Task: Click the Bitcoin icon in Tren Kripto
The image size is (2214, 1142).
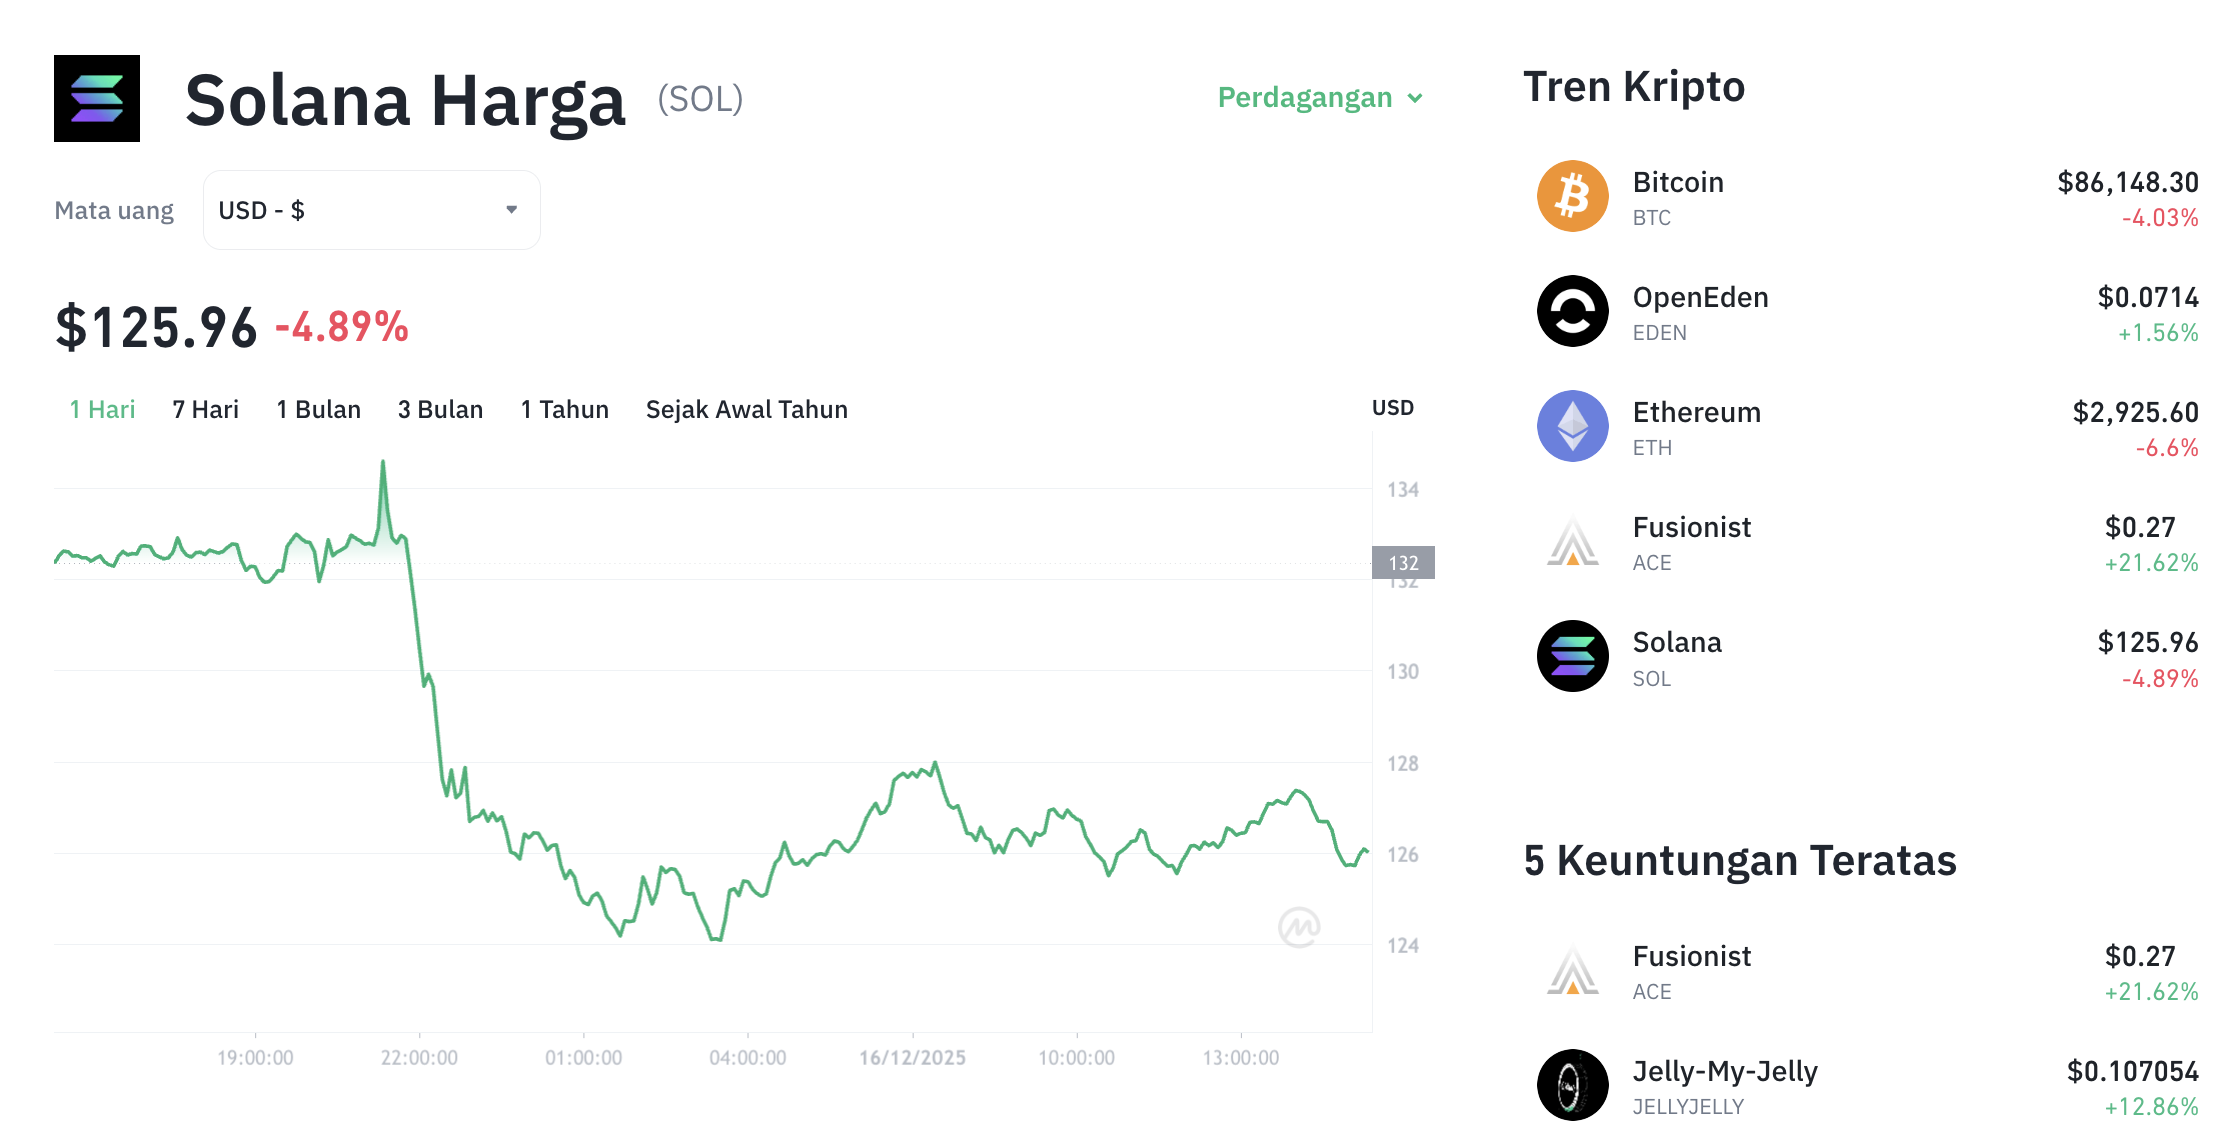Action: (x=1572, y=196)
